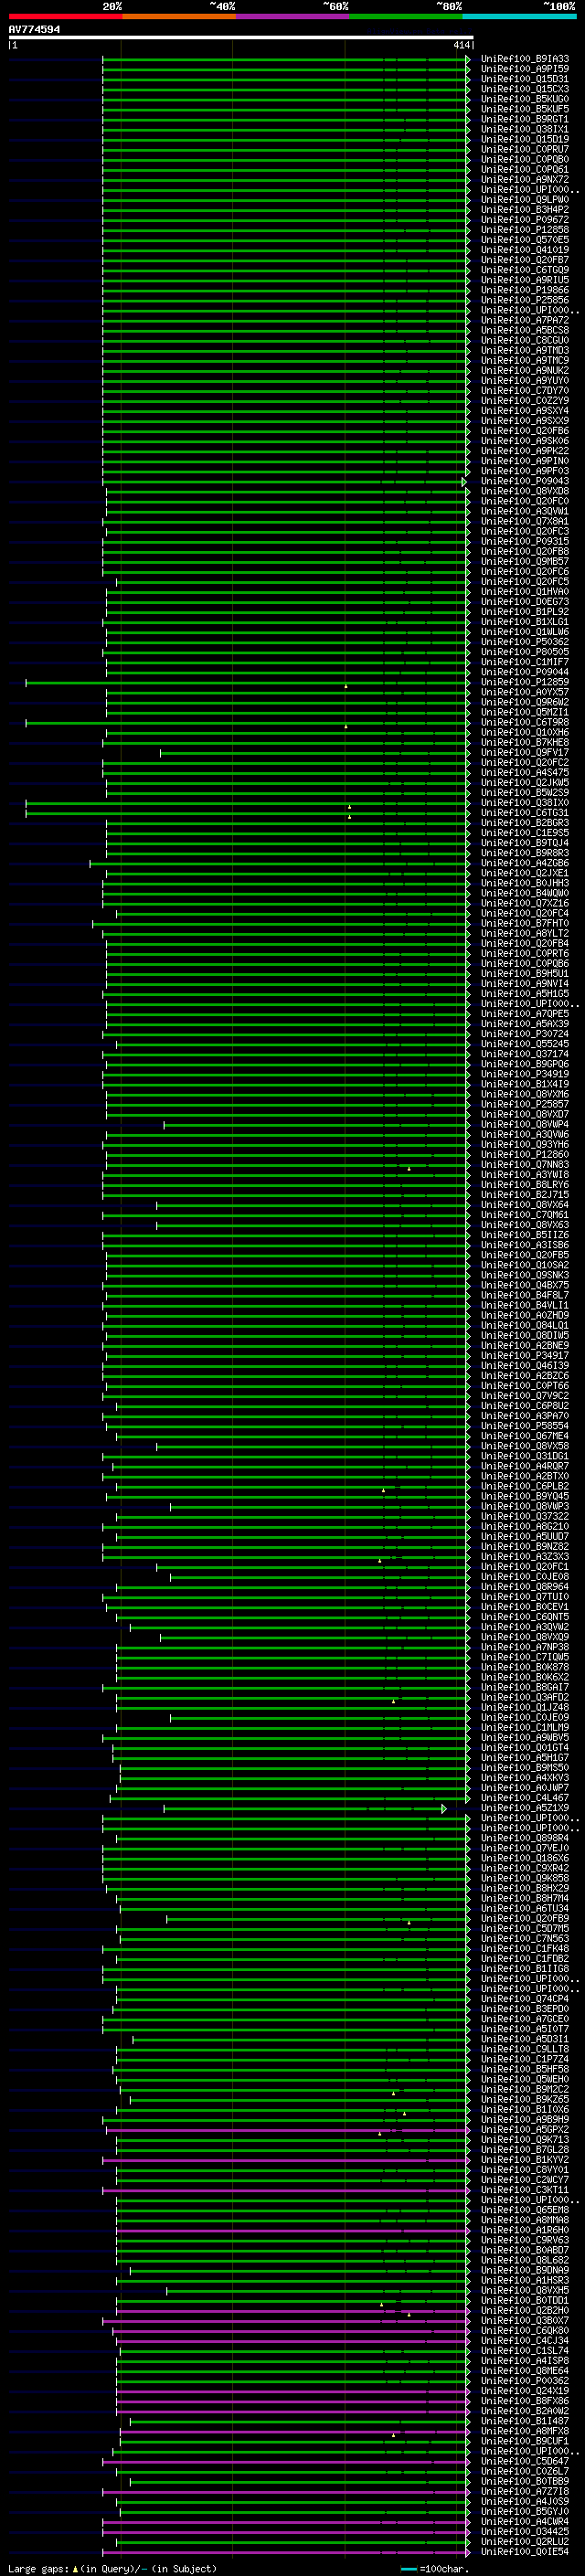This screenshot has height=2576, width=585.
Task: Select the UniRef100_P09043 label
Action: pos(524,481)
